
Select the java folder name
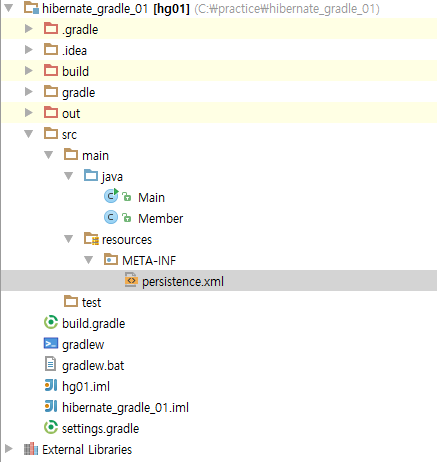[112, 177]
